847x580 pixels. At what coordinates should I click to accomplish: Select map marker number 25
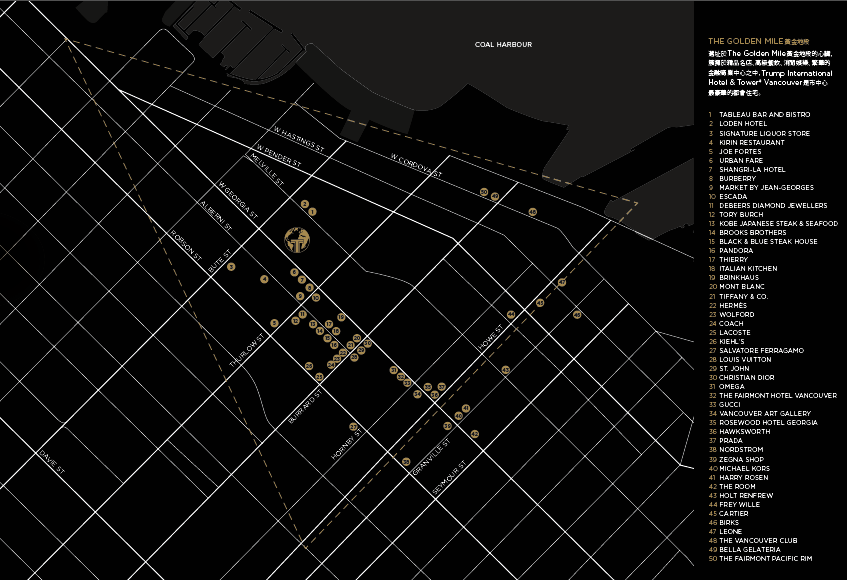click(319, 376)
